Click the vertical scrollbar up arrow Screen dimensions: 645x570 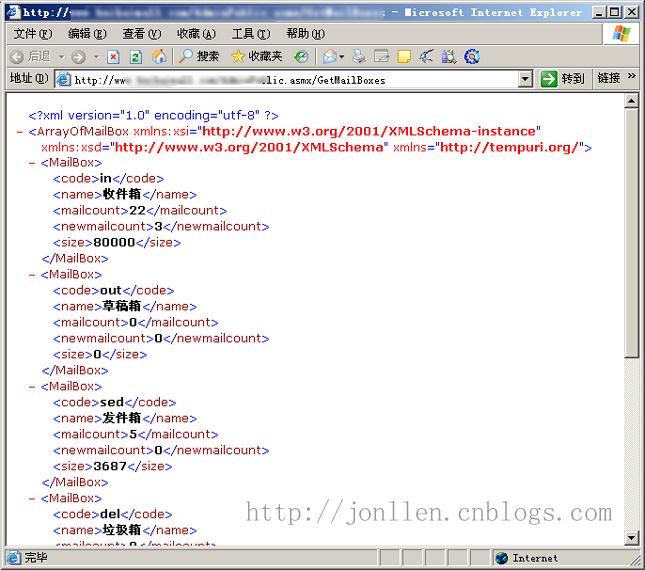click(x=631, y=101)
